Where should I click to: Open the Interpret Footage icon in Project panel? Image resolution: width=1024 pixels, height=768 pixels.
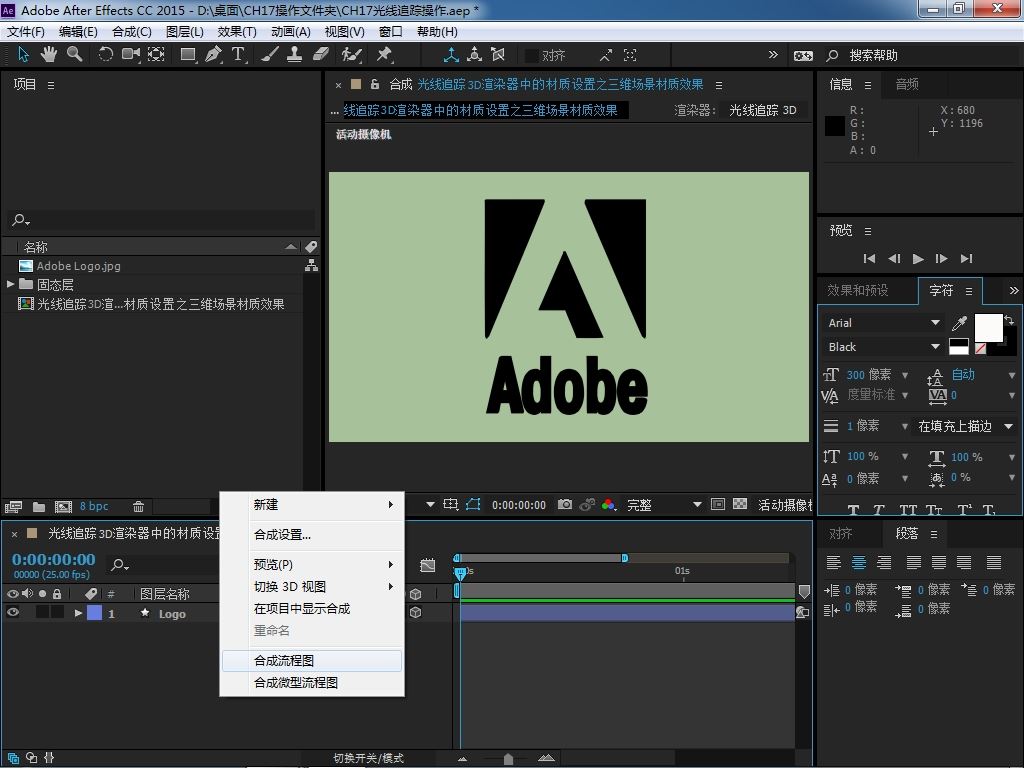[x=13, y=507]
